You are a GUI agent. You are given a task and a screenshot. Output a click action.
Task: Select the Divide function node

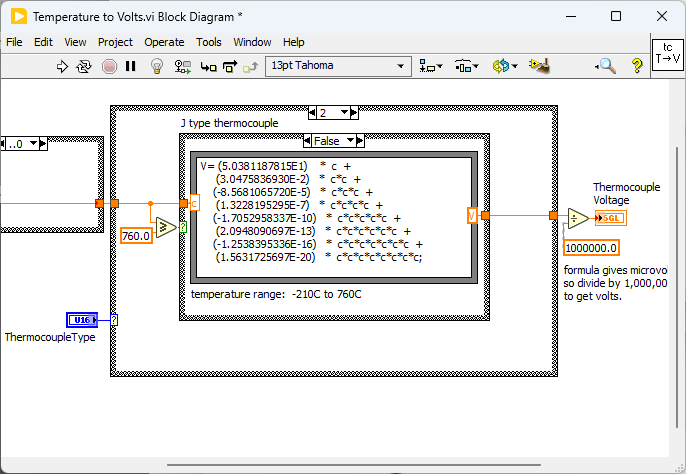[578, 218]
